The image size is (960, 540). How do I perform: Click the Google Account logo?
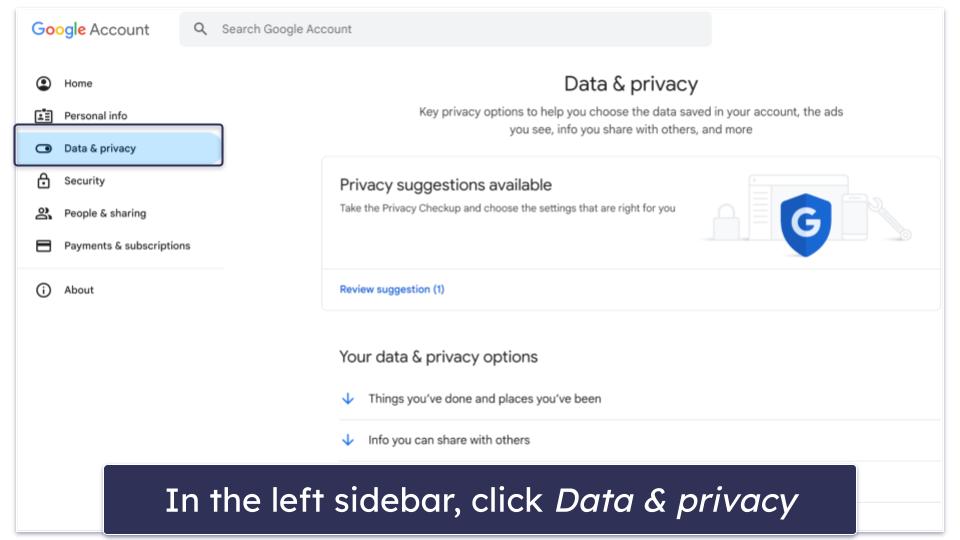[x=90, y=29]
